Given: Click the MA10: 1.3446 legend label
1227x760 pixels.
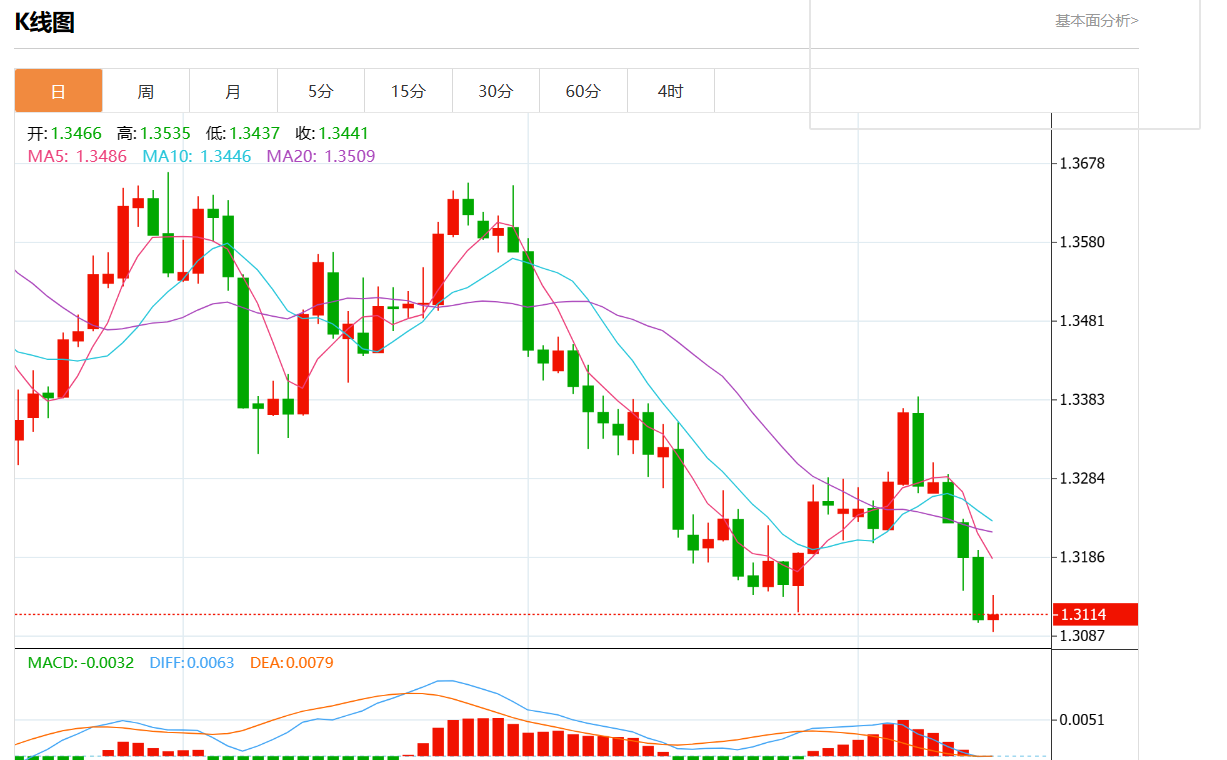Looking at the screenshot, I should [197, 156].
